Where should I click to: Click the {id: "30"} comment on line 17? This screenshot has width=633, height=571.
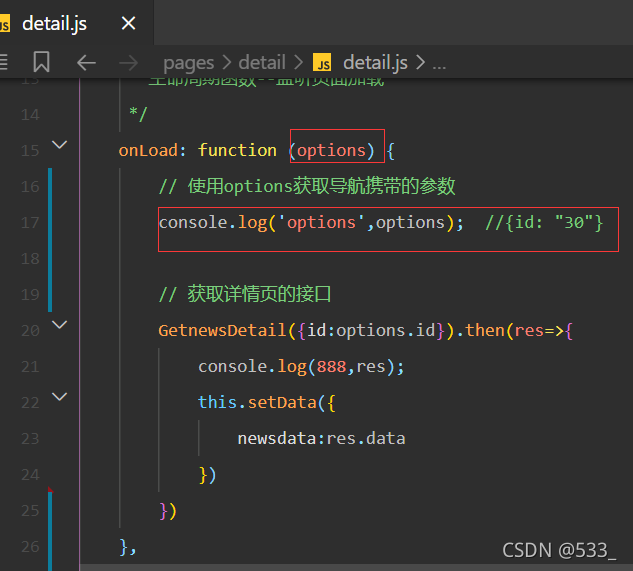click(x=544, y=223)
